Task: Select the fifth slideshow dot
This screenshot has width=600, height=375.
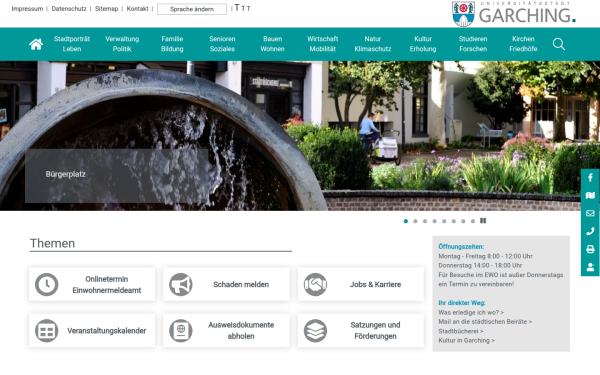Action: pos(444,221)
